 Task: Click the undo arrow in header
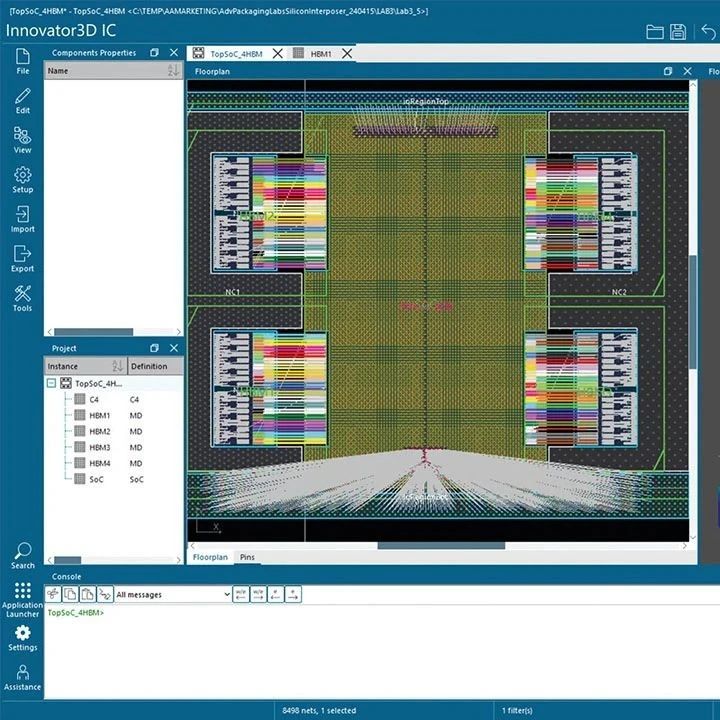tap(709, 32)
